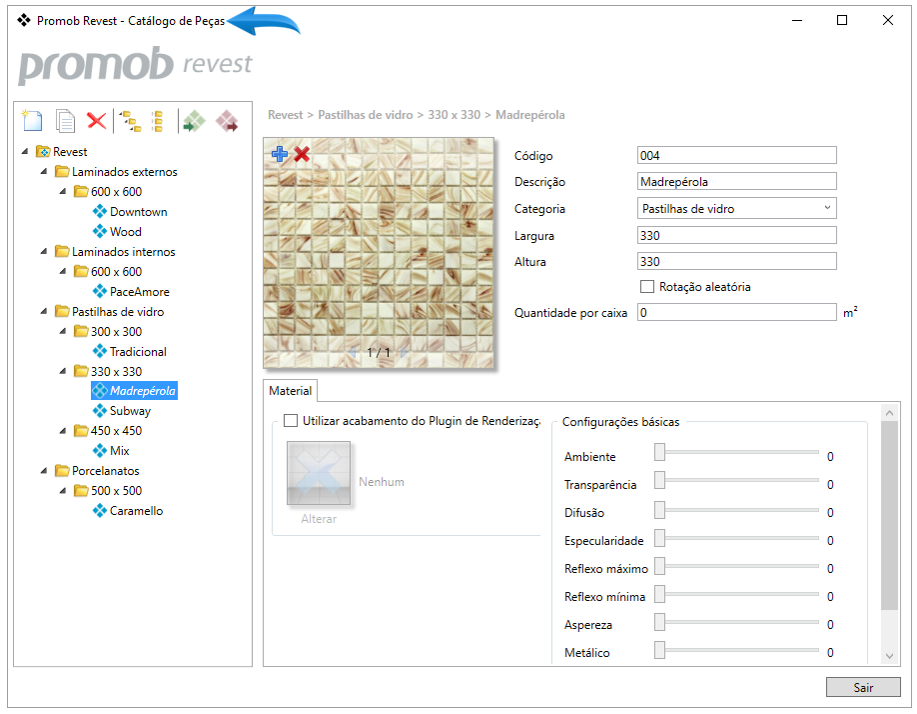Click the Porcelanatos folder

tap(97, 471)
